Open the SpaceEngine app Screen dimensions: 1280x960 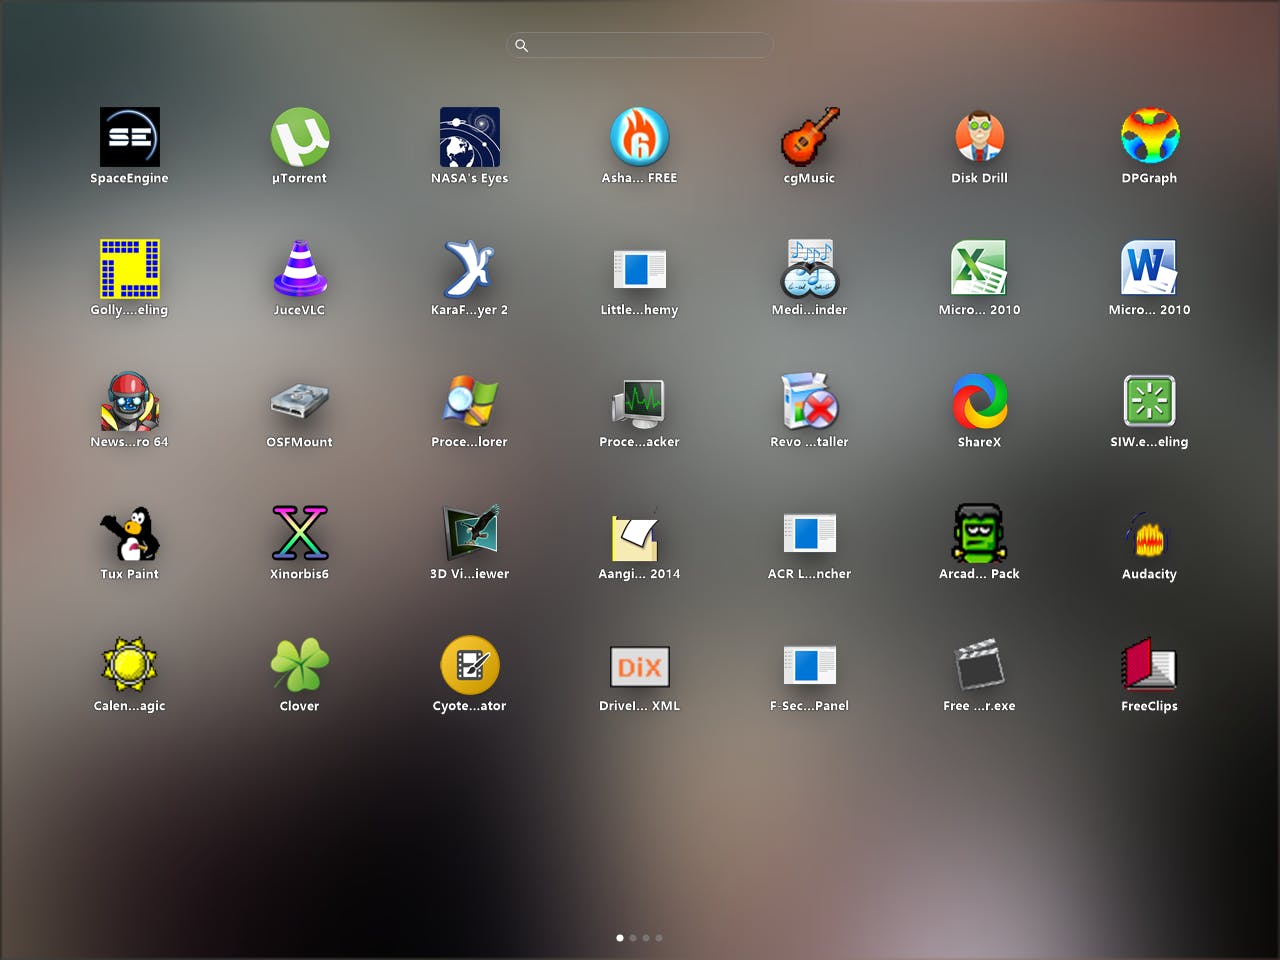point(130,137)
